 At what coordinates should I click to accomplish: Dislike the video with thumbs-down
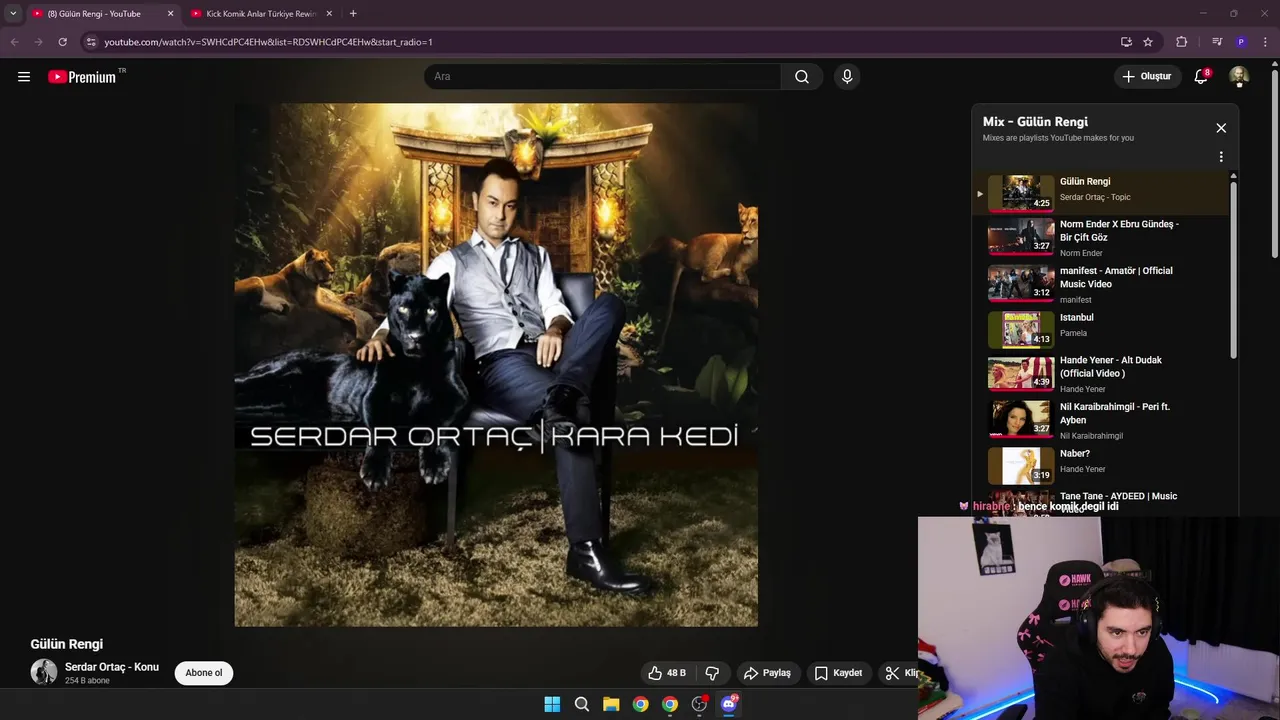712,673
